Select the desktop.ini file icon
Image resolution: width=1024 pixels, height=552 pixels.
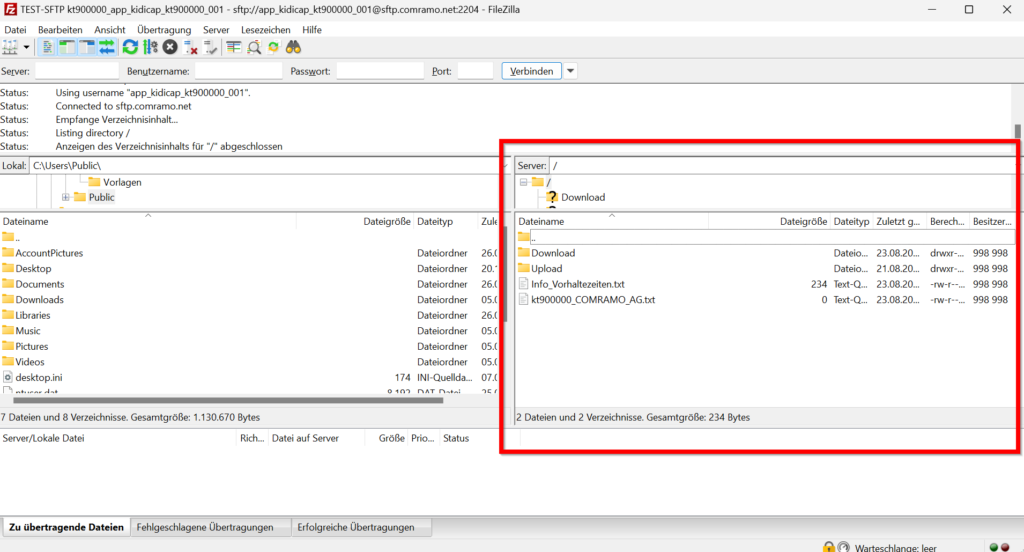coord(8,377)
